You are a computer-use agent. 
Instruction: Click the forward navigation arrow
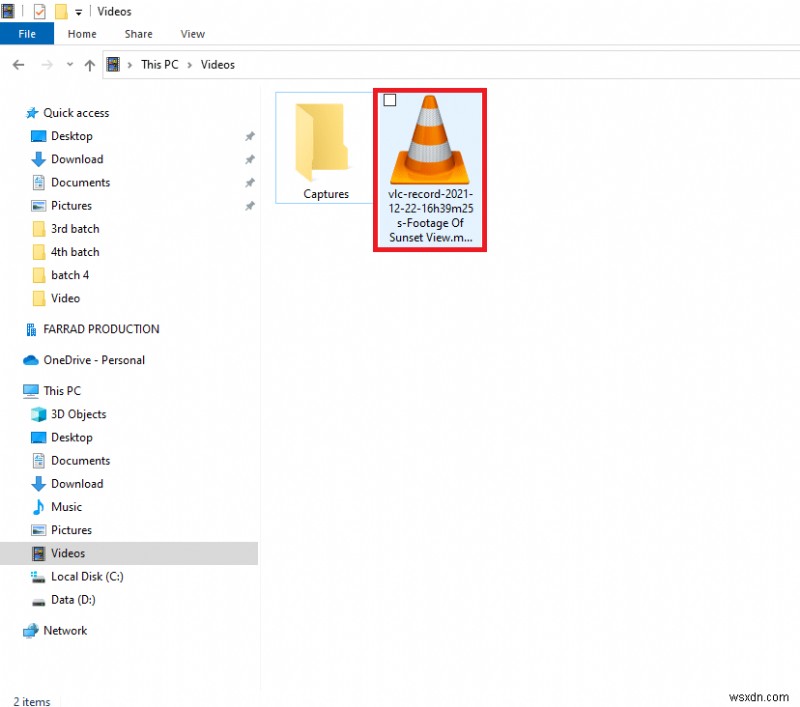click(47, 65)
